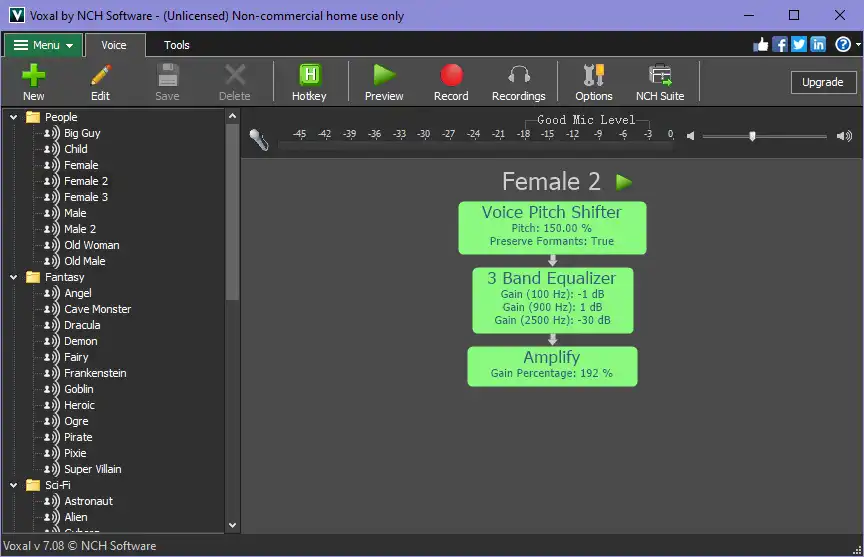Viewport: 864px width, 557px height.
Task: Open dropdown arrow beside Help icon
Action: pos(858,45)
